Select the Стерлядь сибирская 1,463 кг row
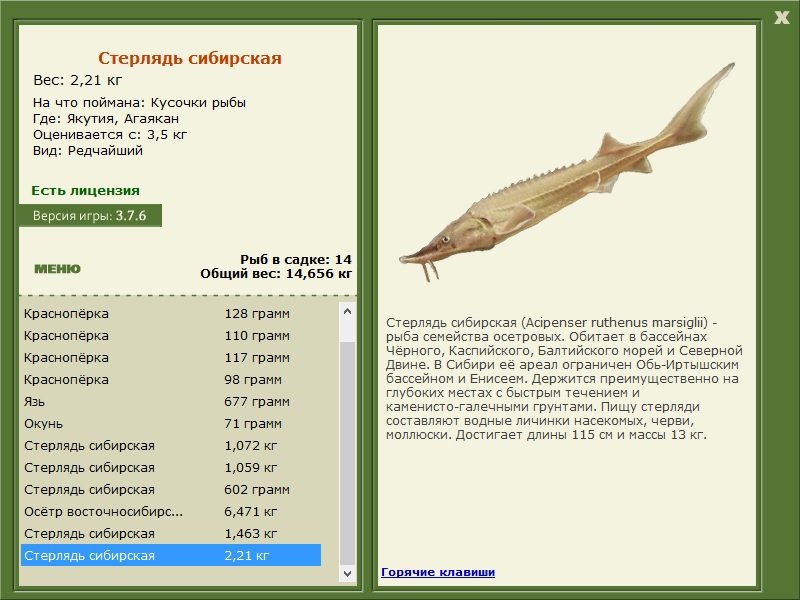Screen dimensions: 800x600 [171, 533]
